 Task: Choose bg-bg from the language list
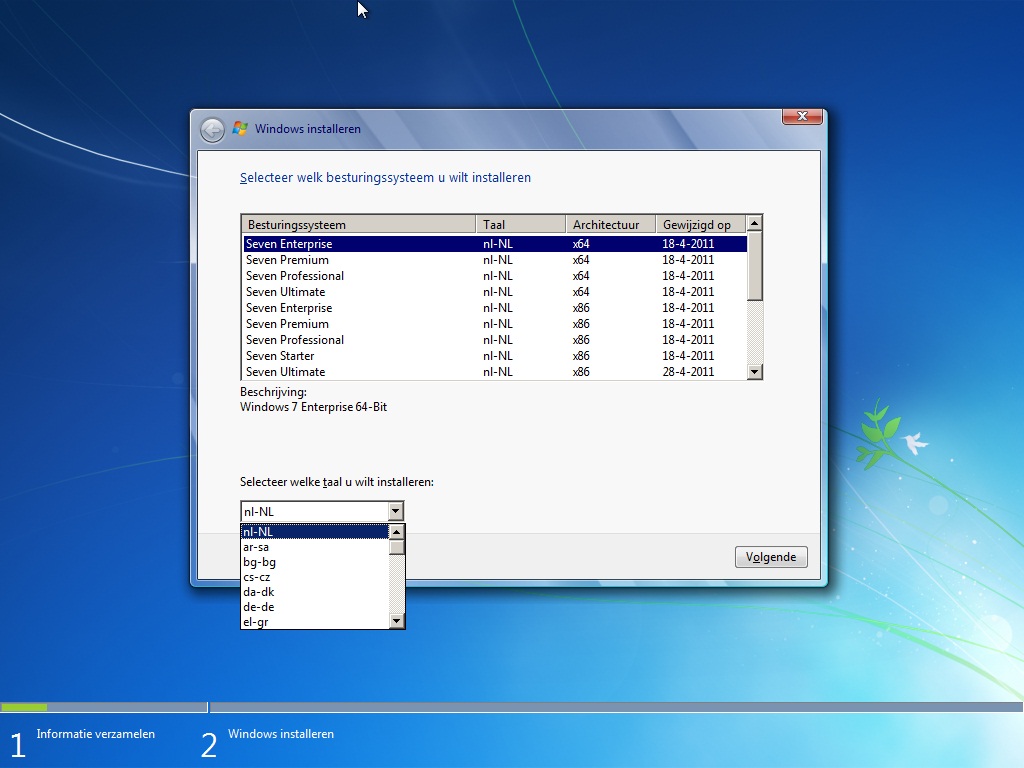[x=315, y=562]
